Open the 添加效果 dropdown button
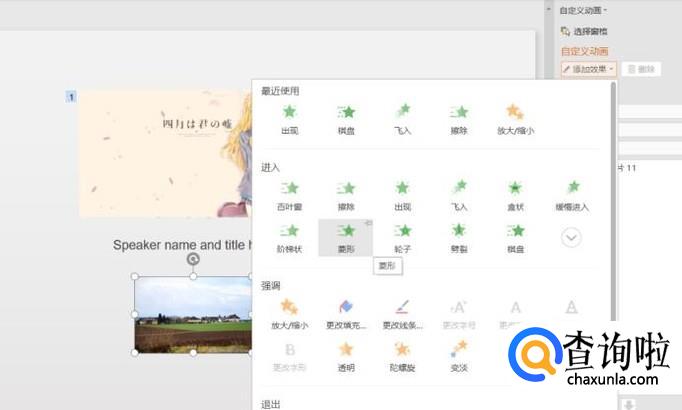 coord(588,69)
